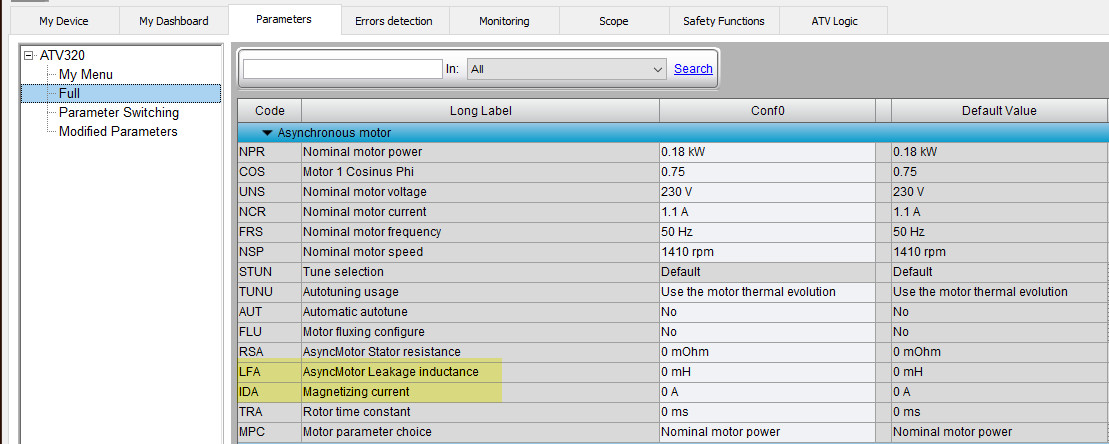The image size is (1109, 444).
Task: Click the 'Magnetizing current' label
Action: (x=356, y=392)
